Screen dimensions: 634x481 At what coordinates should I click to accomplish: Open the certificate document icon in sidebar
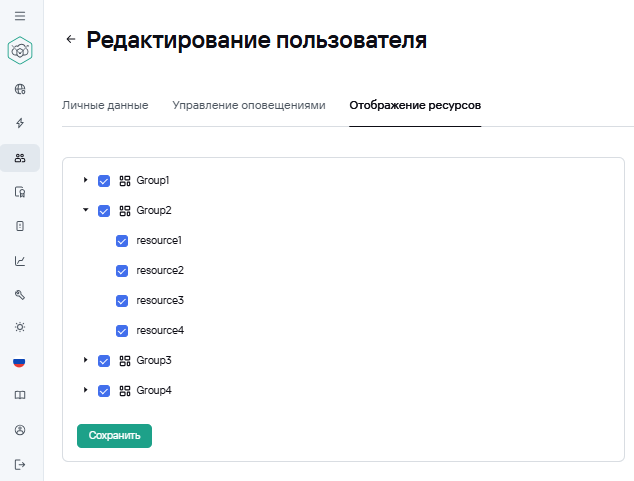click(x=20, y=192)
